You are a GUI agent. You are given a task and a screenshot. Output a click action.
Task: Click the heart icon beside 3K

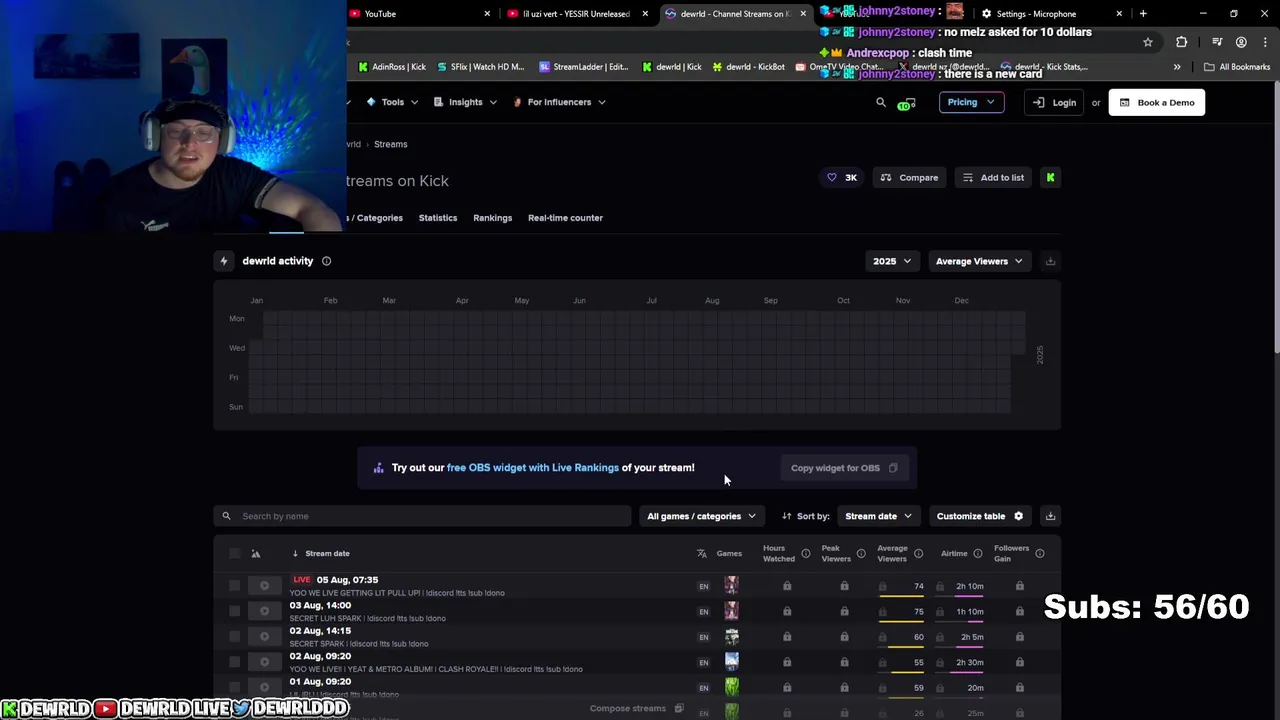(x=832, y=178)
